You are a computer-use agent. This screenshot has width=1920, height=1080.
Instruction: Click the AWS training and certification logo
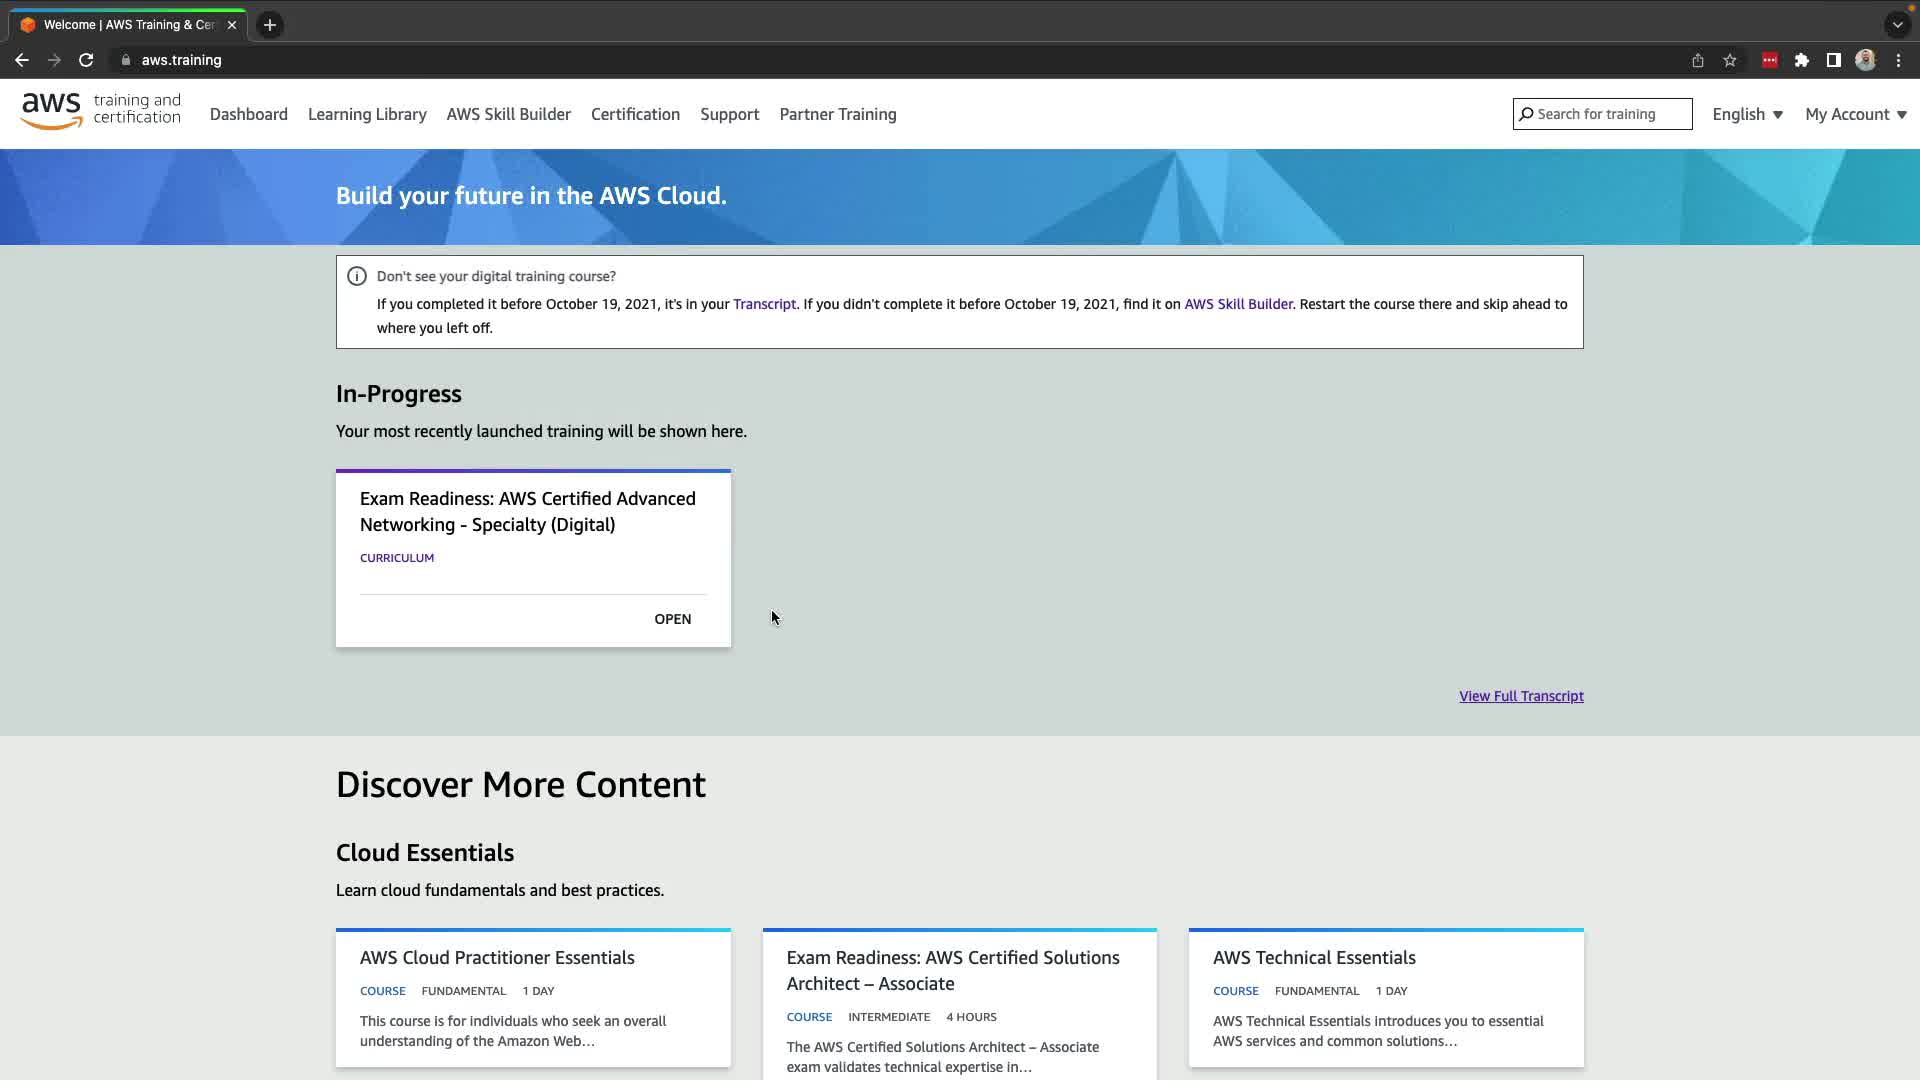coord(100,111)
